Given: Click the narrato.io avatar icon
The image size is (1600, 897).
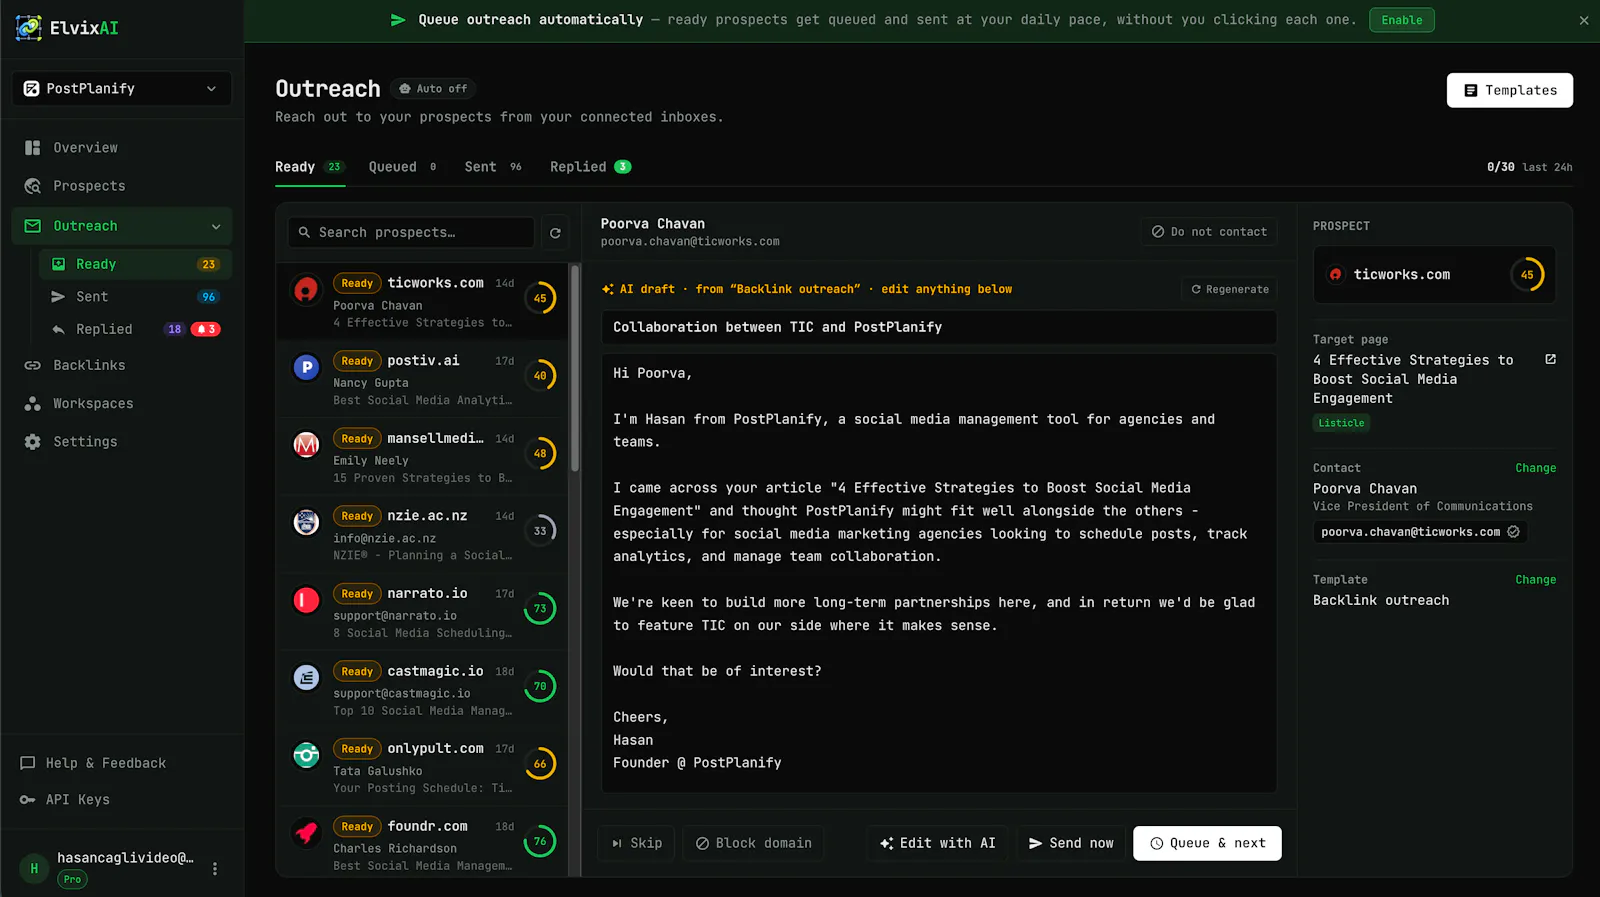Looking at the screenshot, I should pos(306,600).
